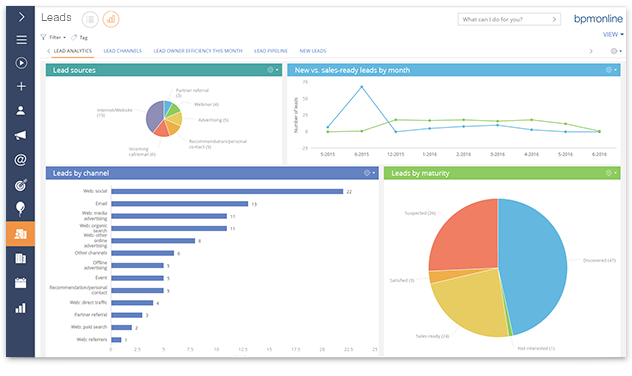Click the plus add icon in sidebar
Screen dimensions: 632x376
tap(21, 86)
